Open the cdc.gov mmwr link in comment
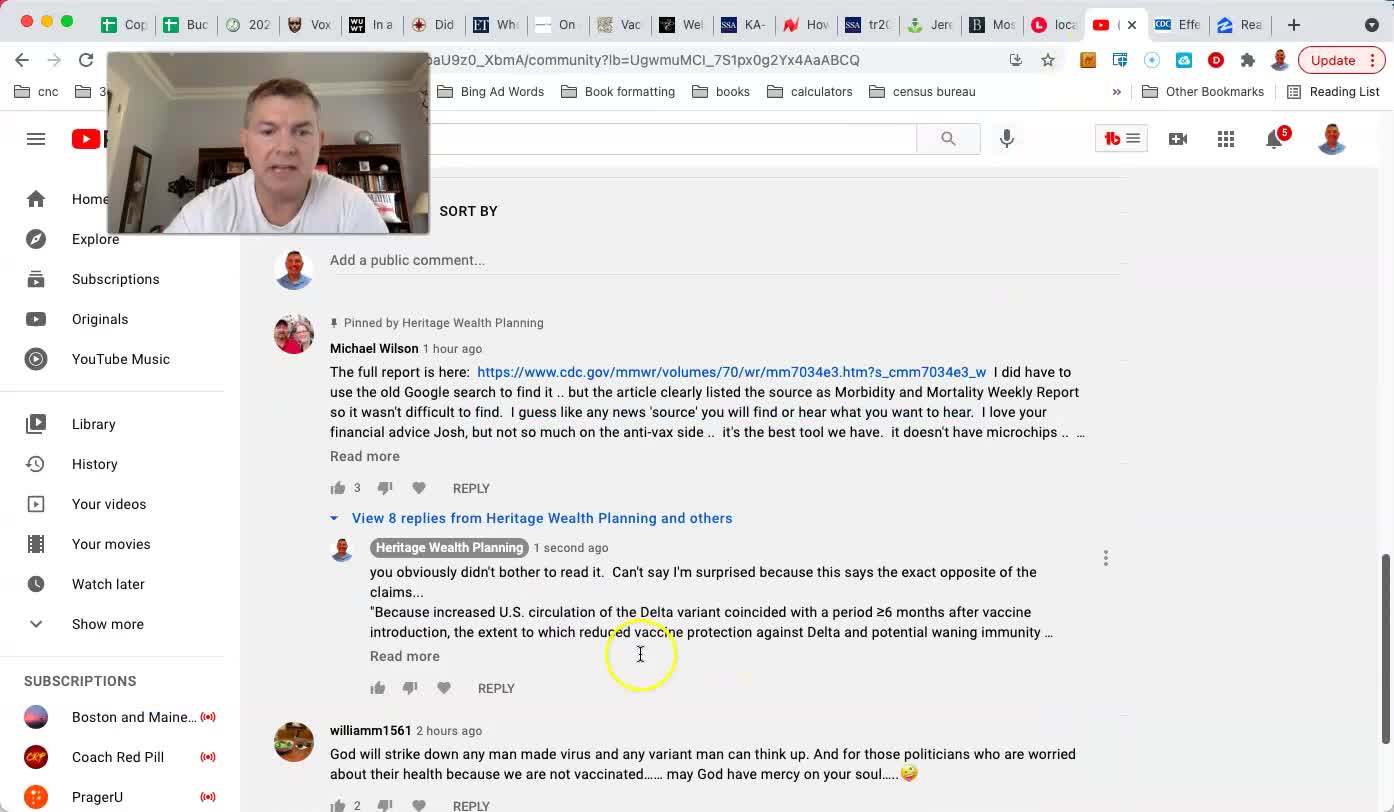This screenshot has height=812, width=1394. click(x=731, y=372)
